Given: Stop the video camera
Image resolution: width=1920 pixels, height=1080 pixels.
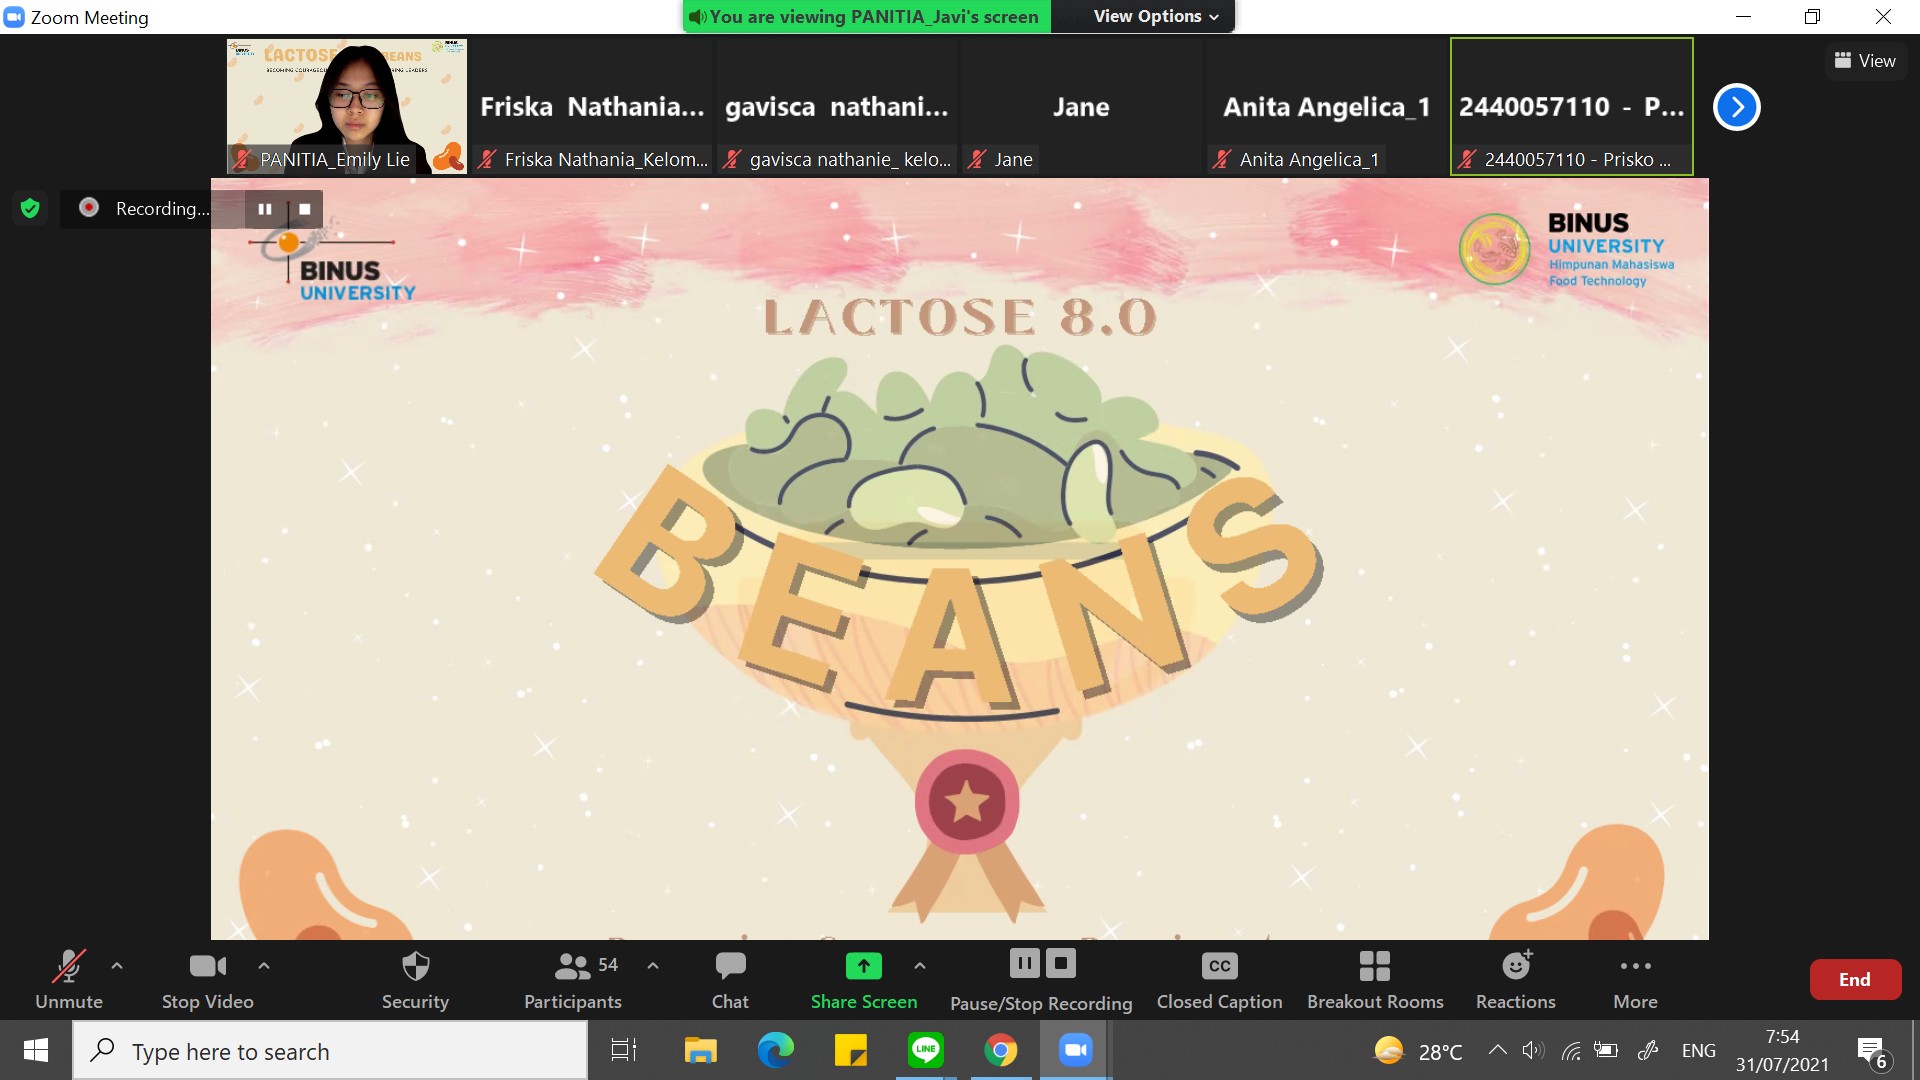Looking at the screenshot, I should coord(207,980).
